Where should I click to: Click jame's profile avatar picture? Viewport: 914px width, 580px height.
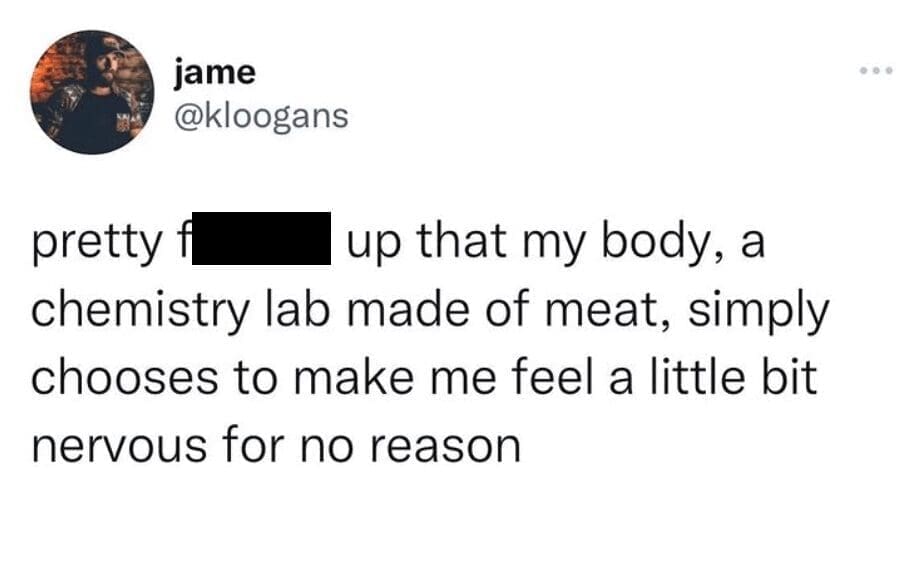(x=92, y=92)
